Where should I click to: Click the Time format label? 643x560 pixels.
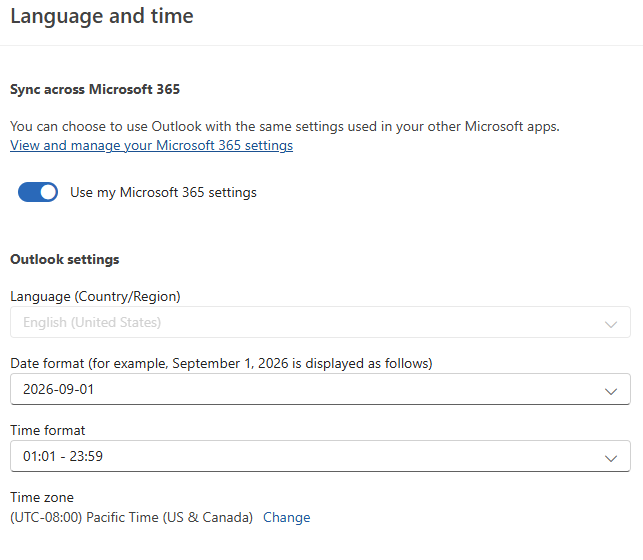coord(48,430)
